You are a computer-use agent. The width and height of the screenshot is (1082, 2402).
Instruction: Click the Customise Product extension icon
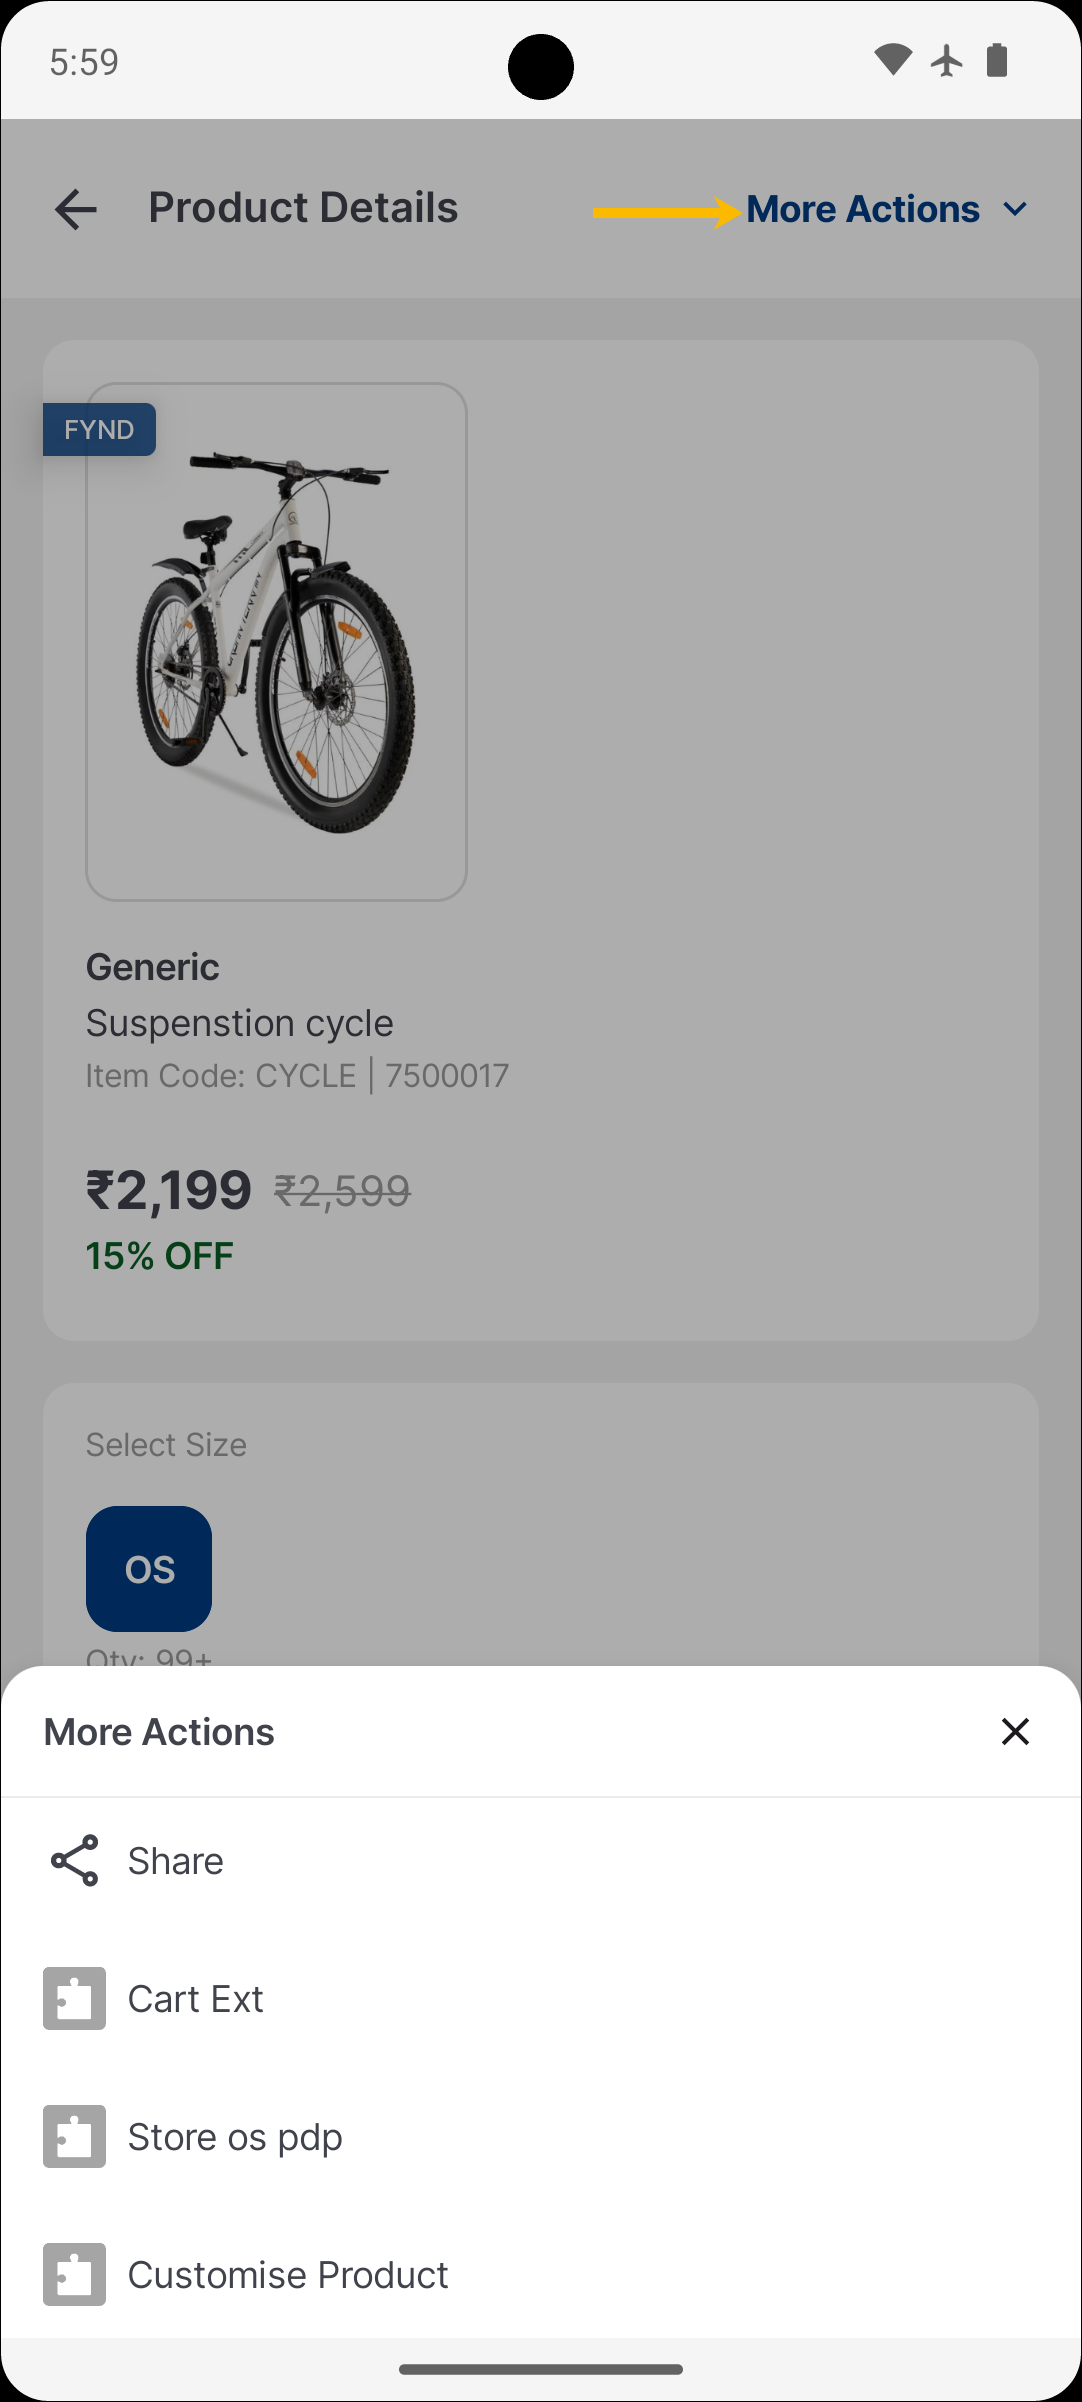coord(75,2275)
